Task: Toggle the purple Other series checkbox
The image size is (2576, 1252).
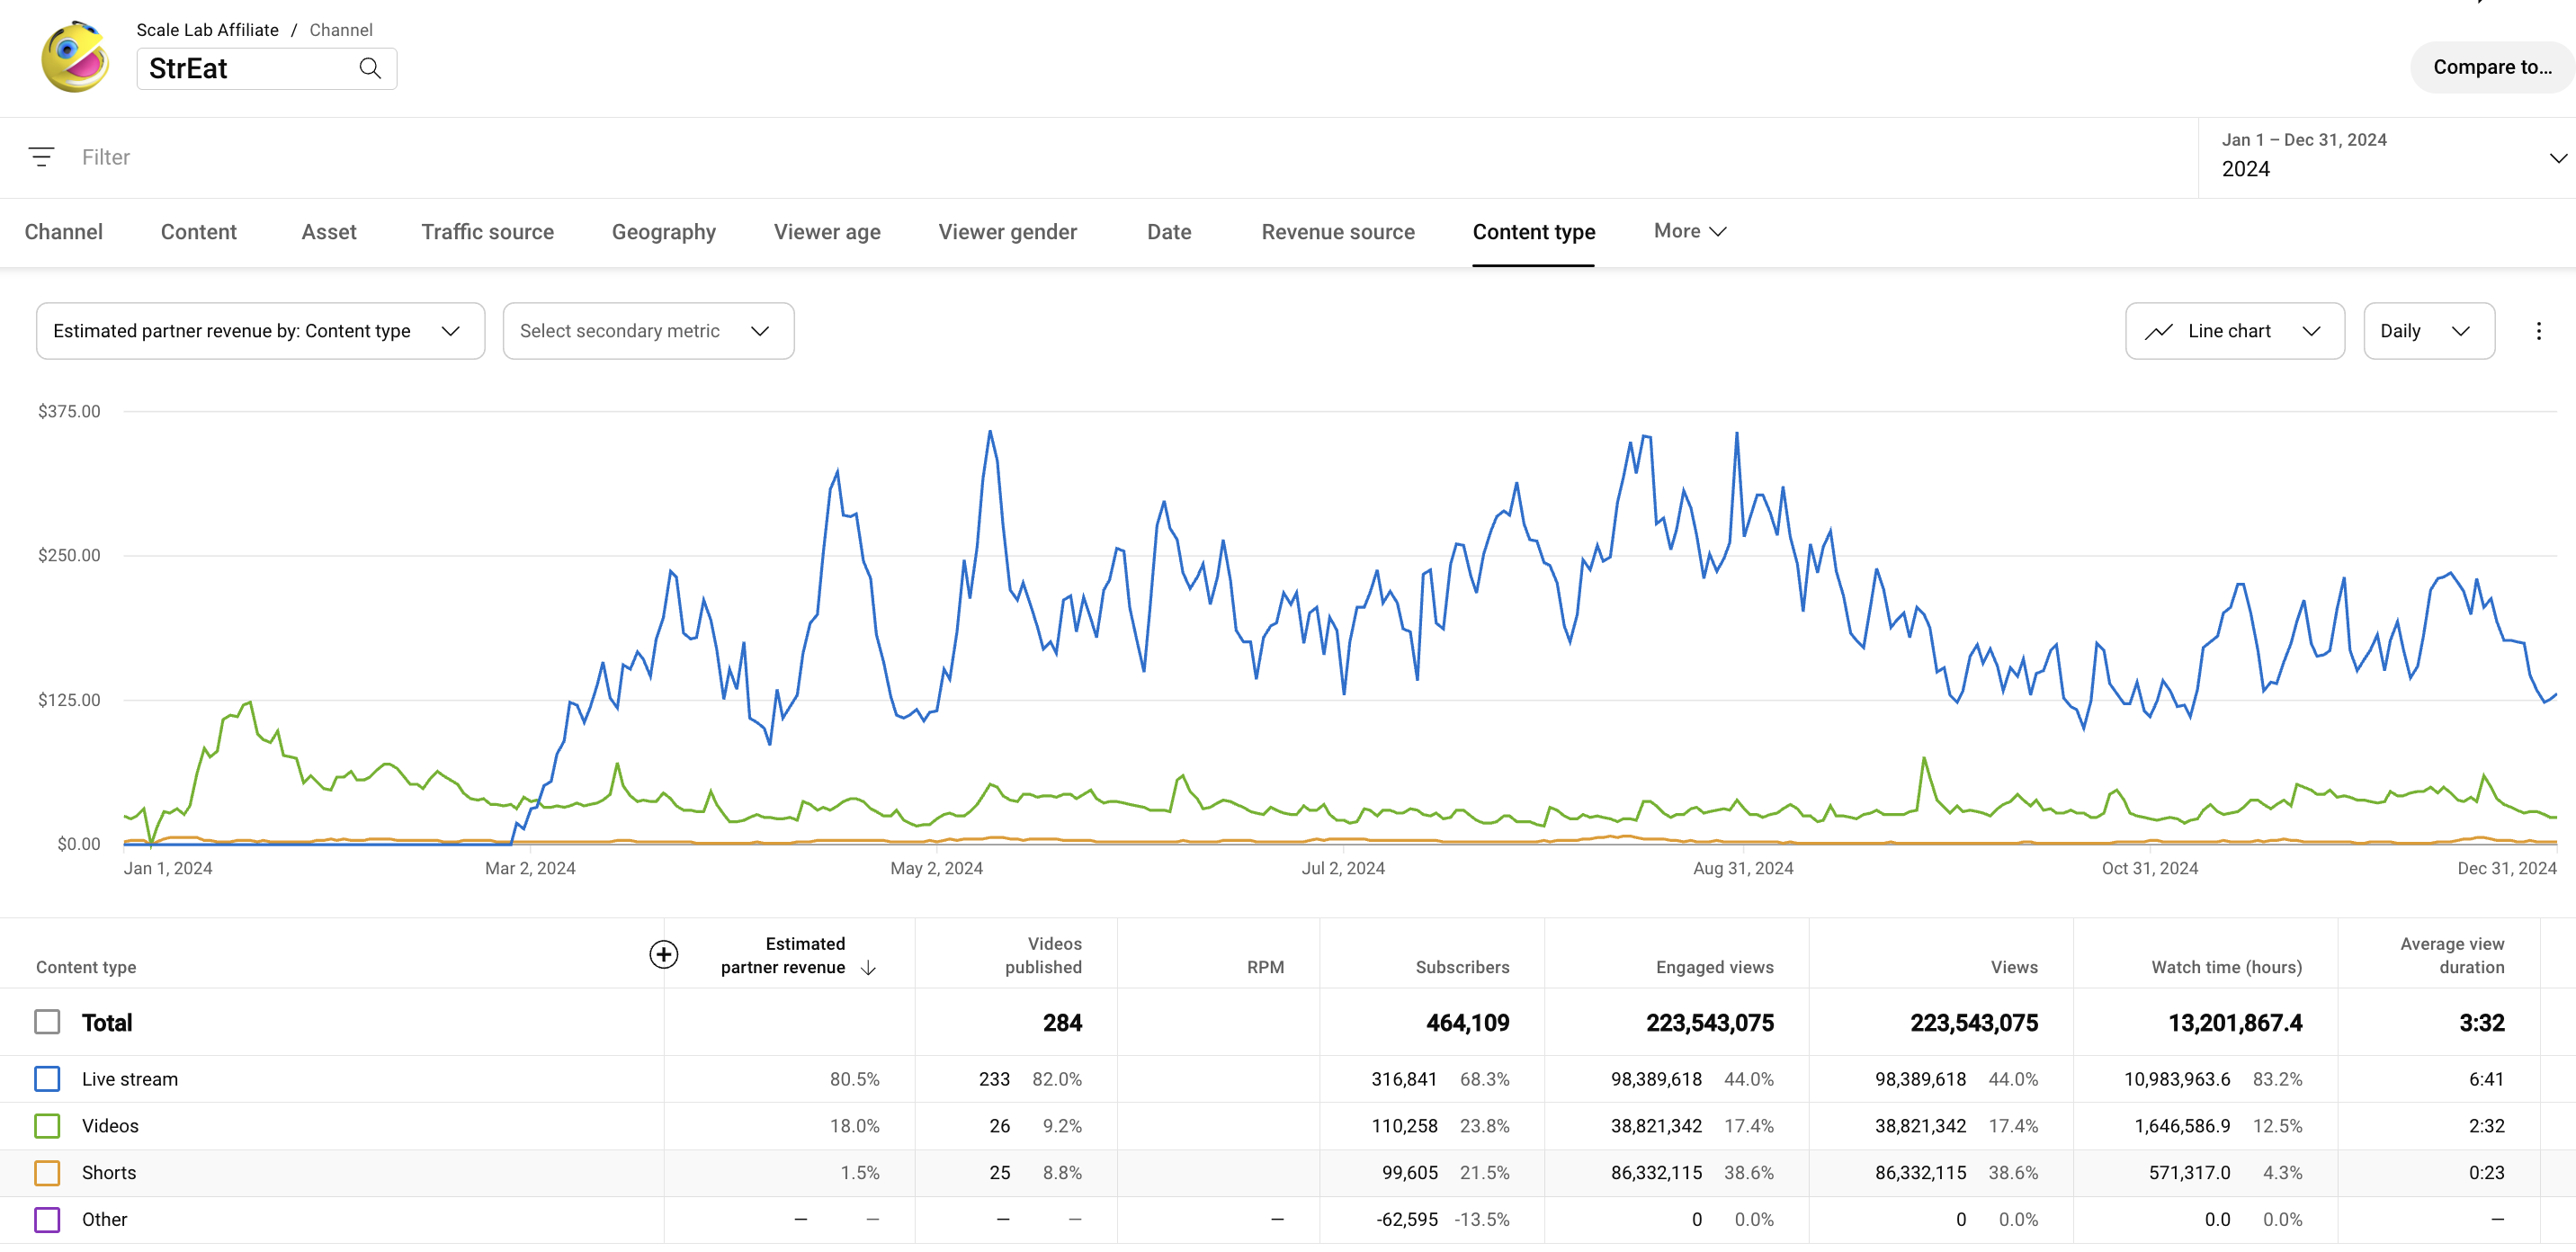Action: coord(47,1219)
